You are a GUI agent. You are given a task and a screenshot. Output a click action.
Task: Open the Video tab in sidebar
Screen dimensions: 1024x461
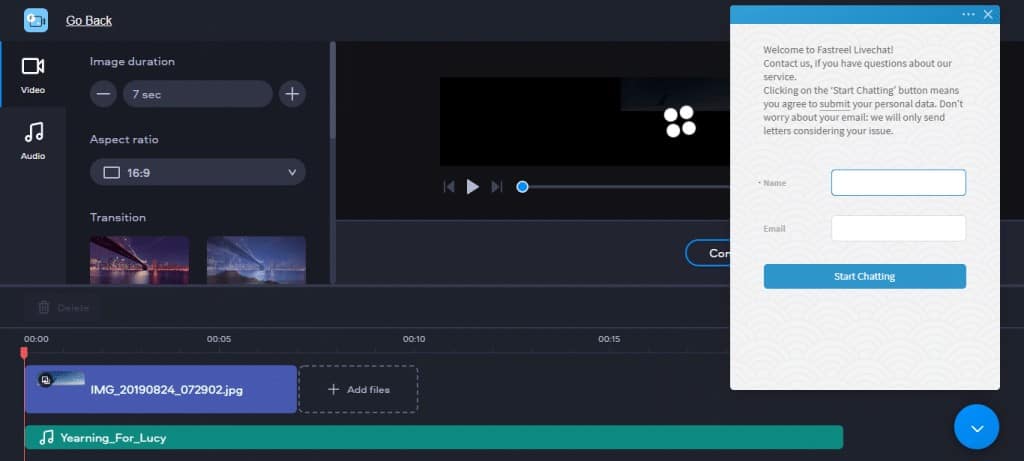point(33,74)
